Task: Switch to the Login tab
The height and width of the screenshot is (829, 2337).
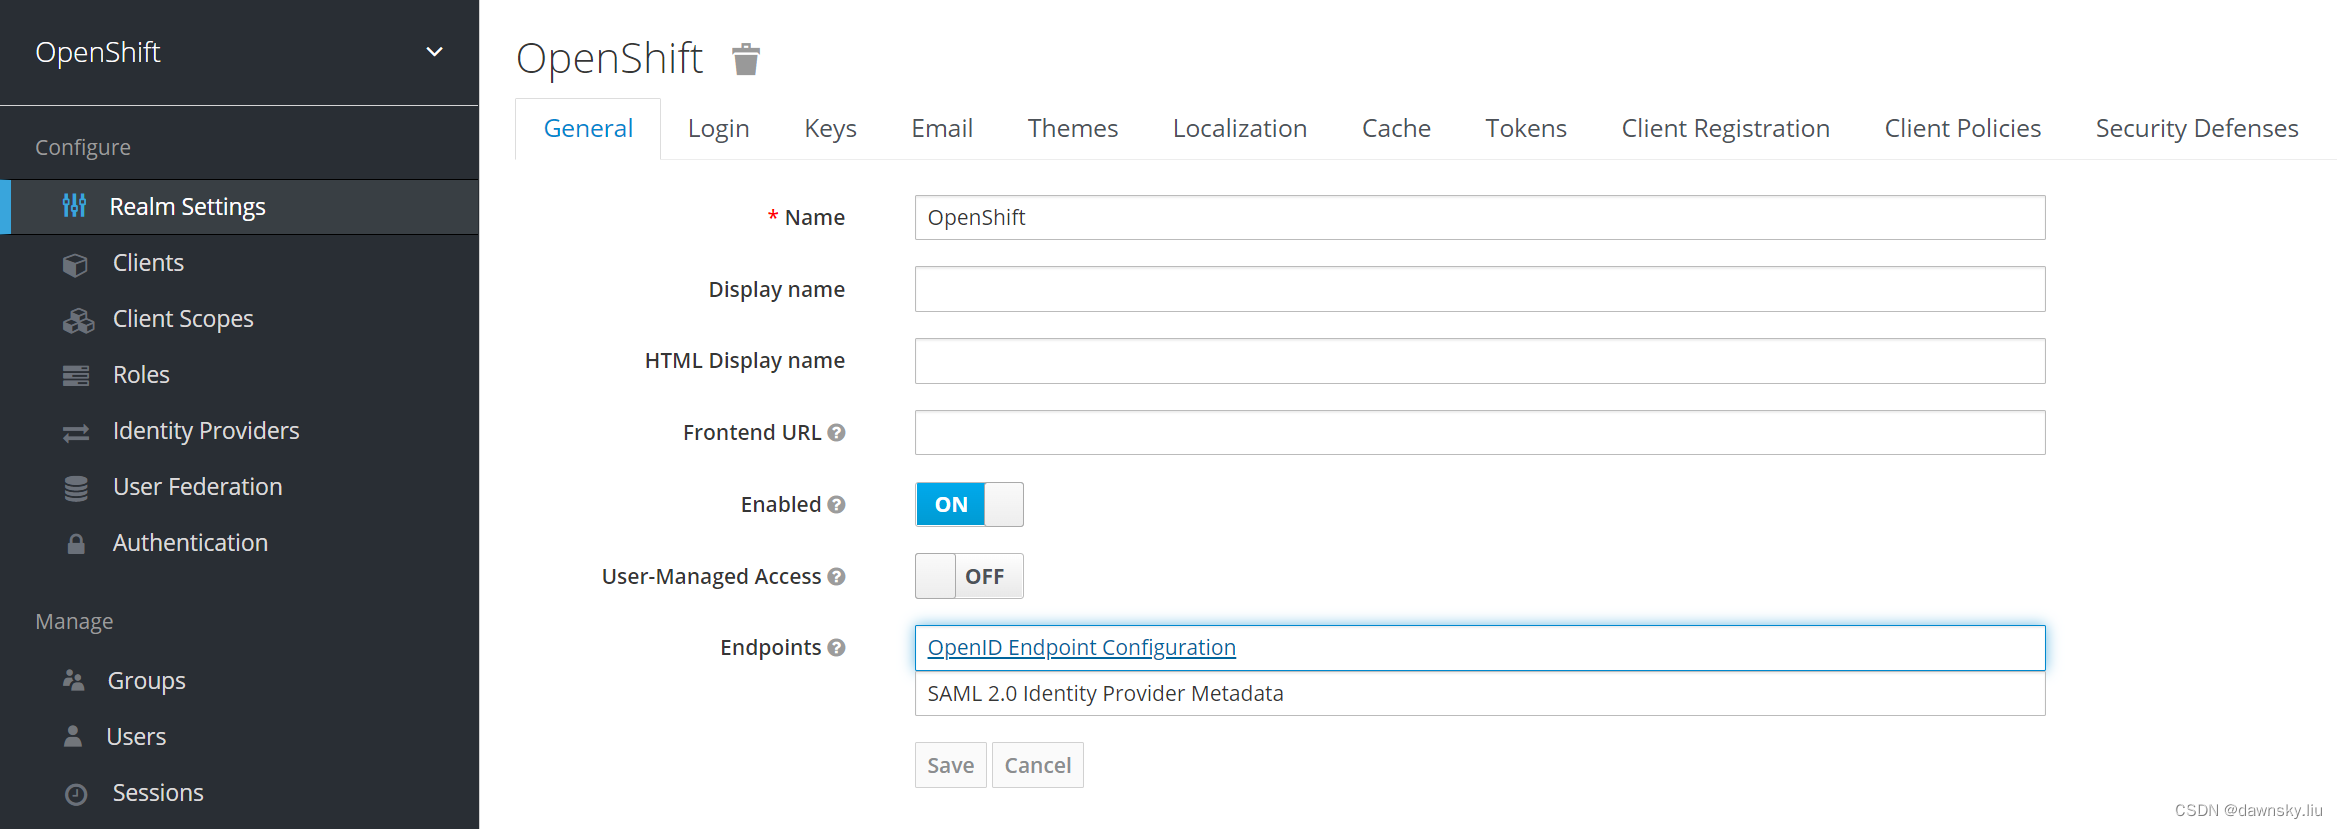Action: point(718,128)
